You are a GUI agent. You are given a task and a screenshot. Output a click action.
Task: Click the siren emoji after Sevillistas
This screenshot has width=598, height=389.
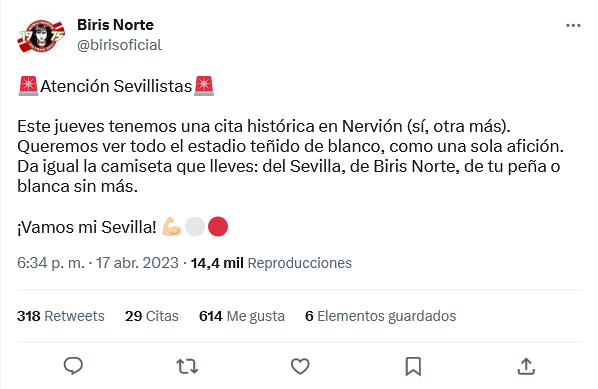204,86
